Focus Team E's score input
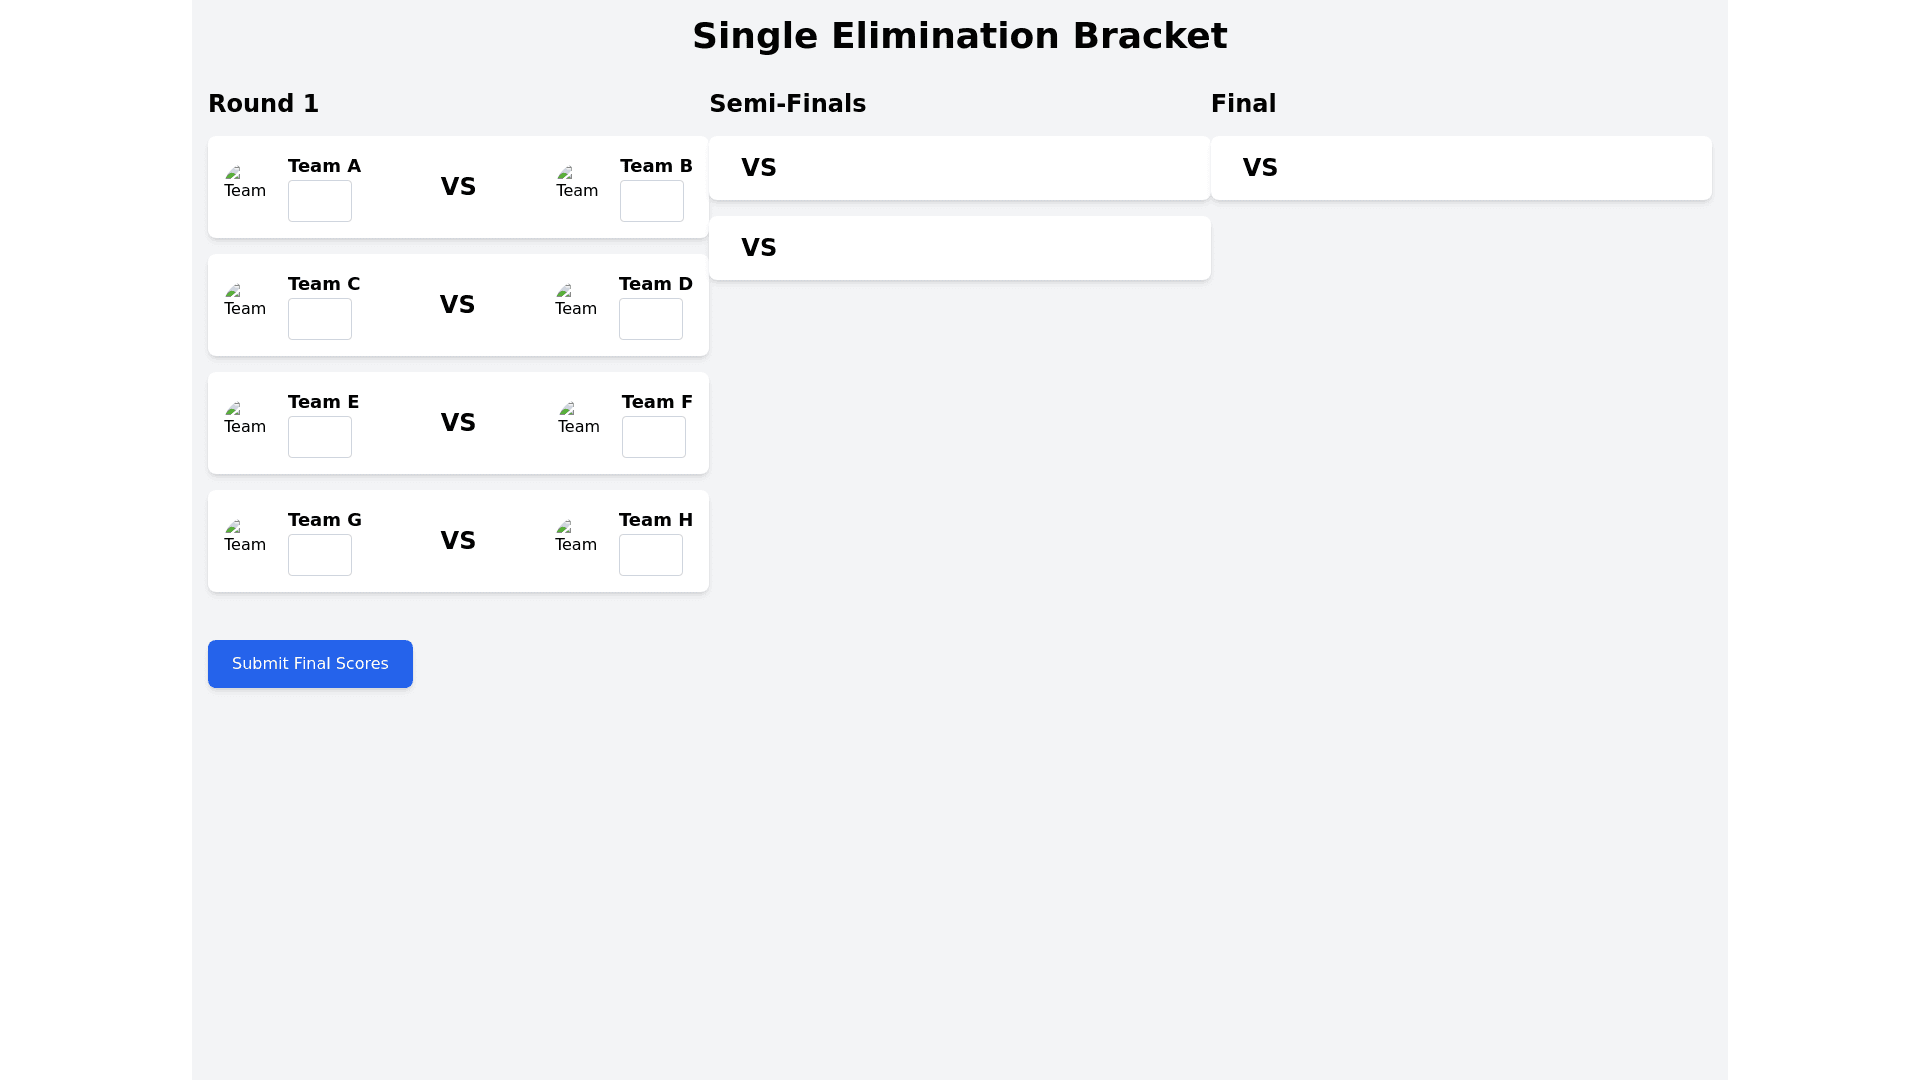The image size is (1920, 1080). point(320,437)
